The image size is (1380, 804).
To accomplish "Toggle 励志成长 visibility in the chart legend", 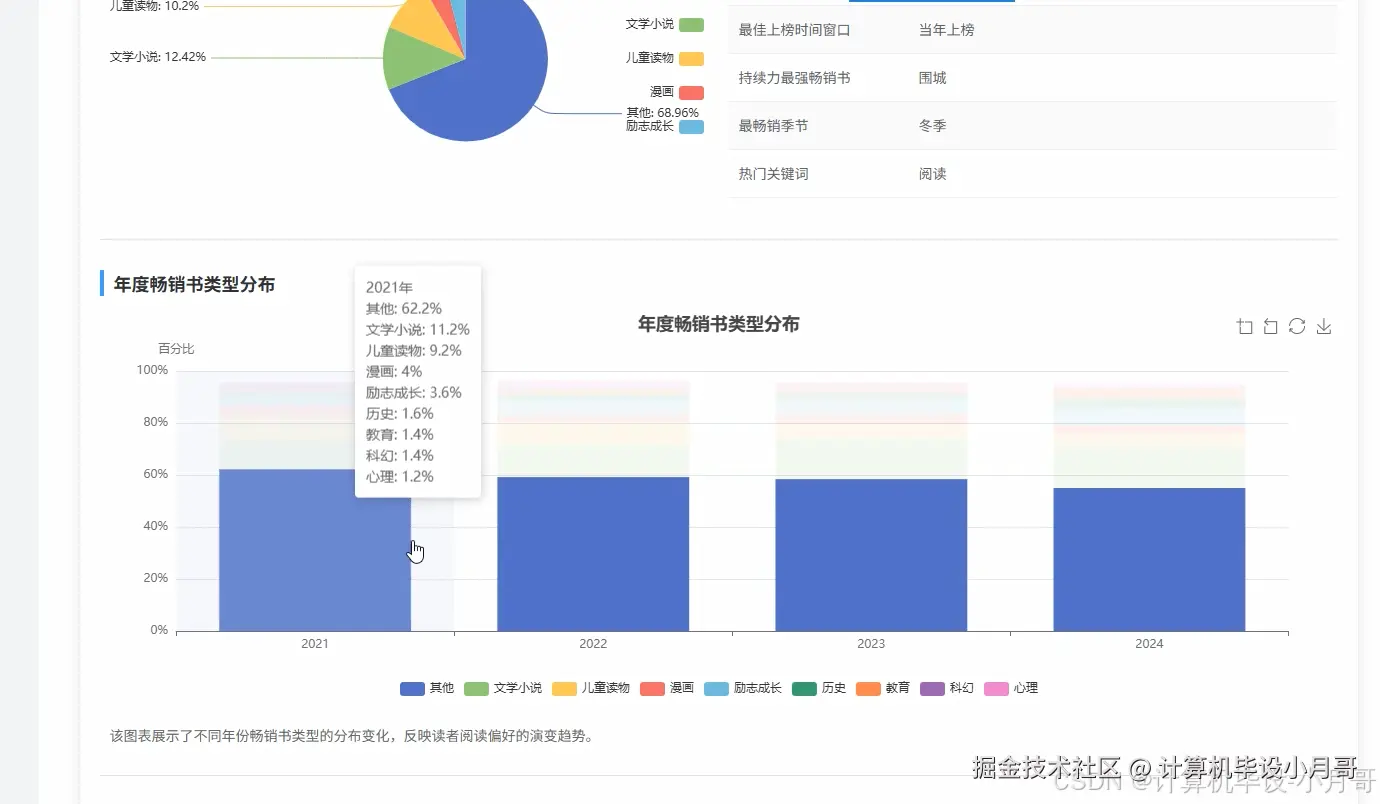I will point(742,688).
